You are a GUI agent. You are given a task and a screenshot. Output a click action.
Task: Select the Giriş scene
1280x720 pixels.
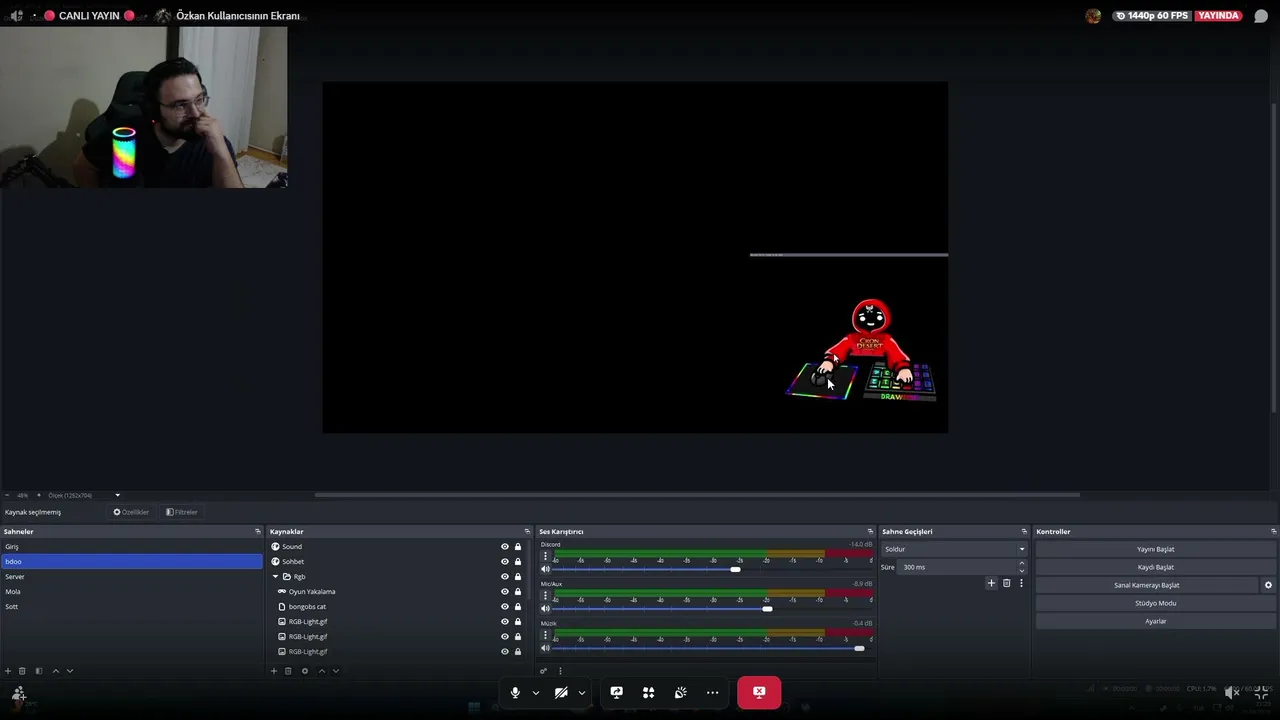pos(132,547)
